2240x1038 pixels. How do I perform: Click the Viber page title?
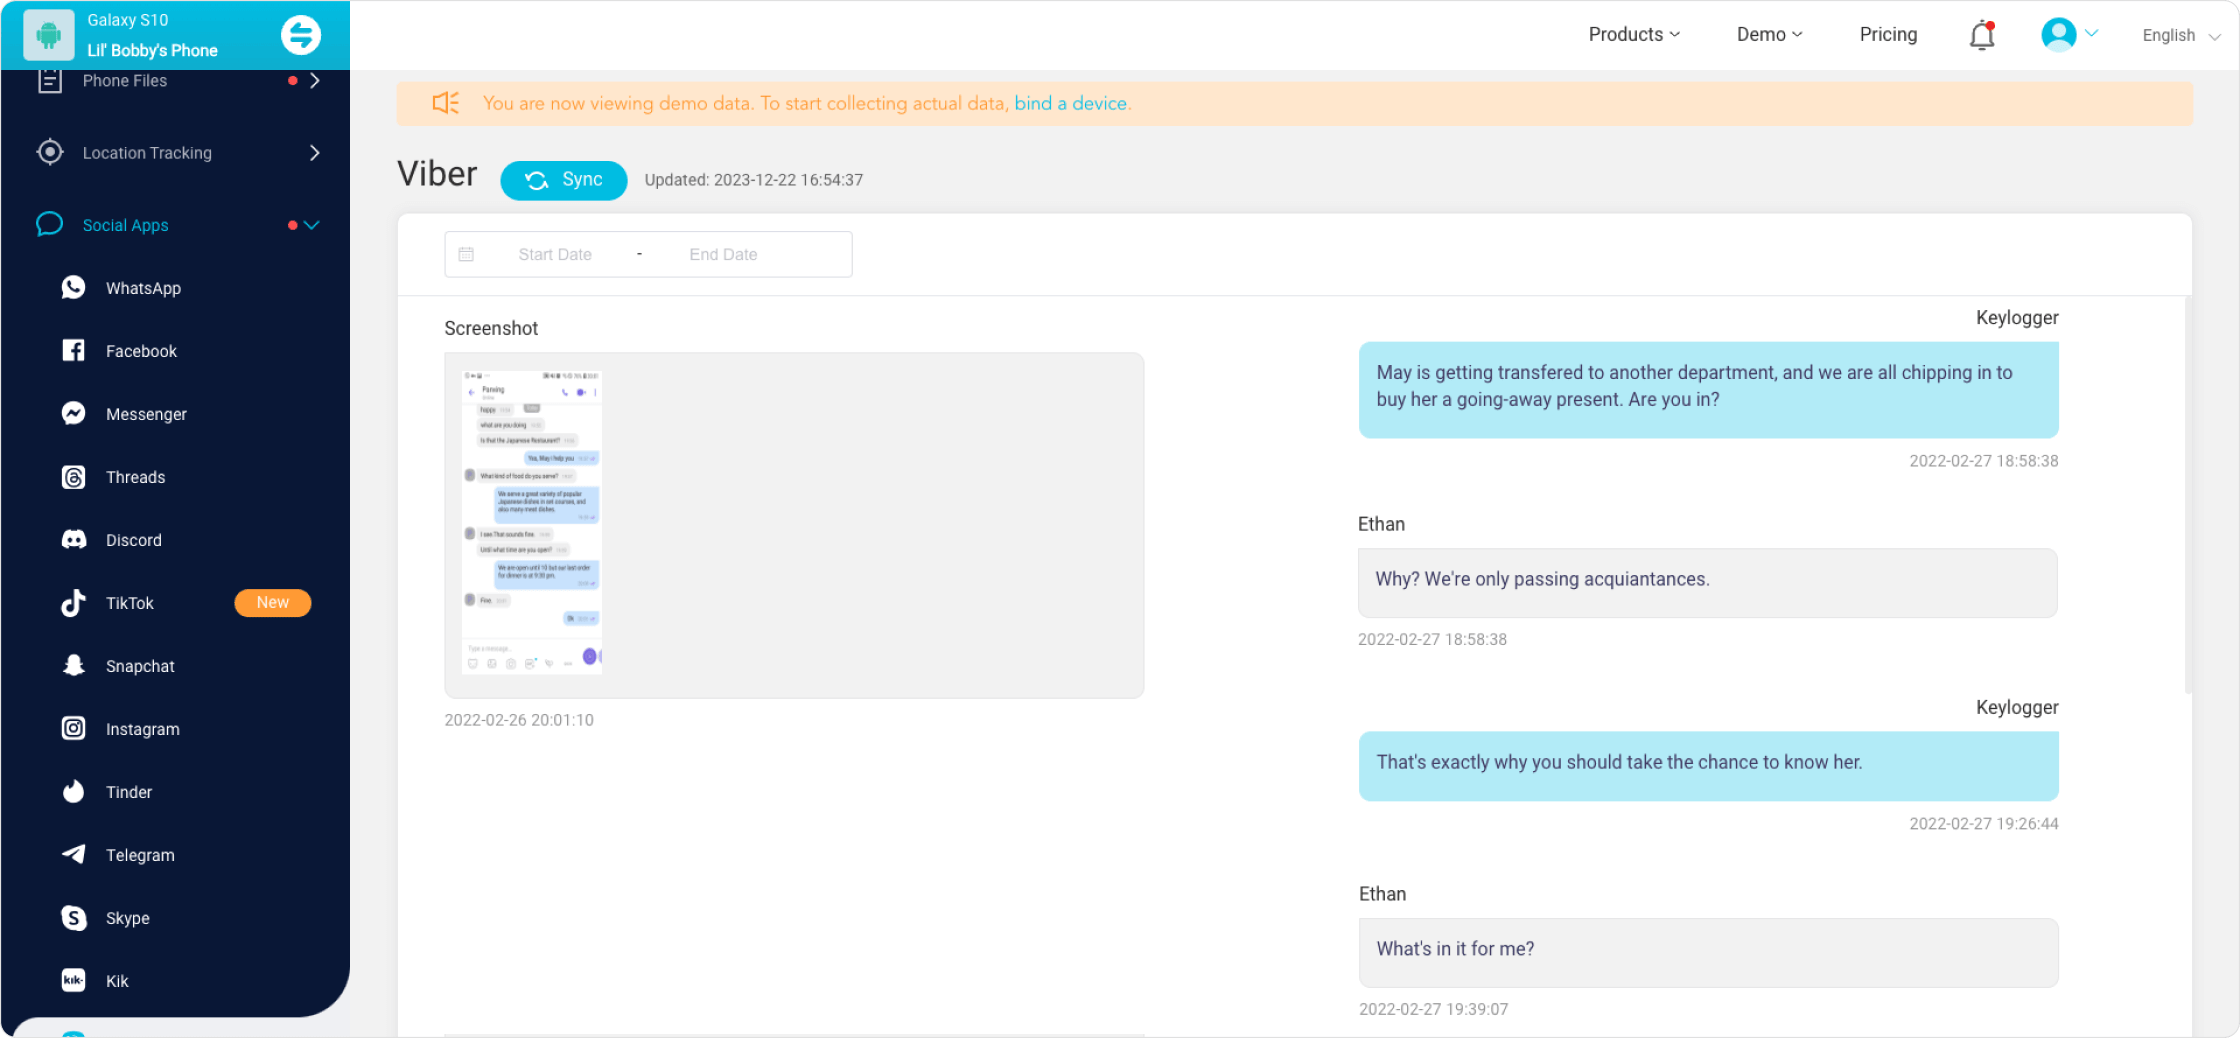[x=437, y=174]
